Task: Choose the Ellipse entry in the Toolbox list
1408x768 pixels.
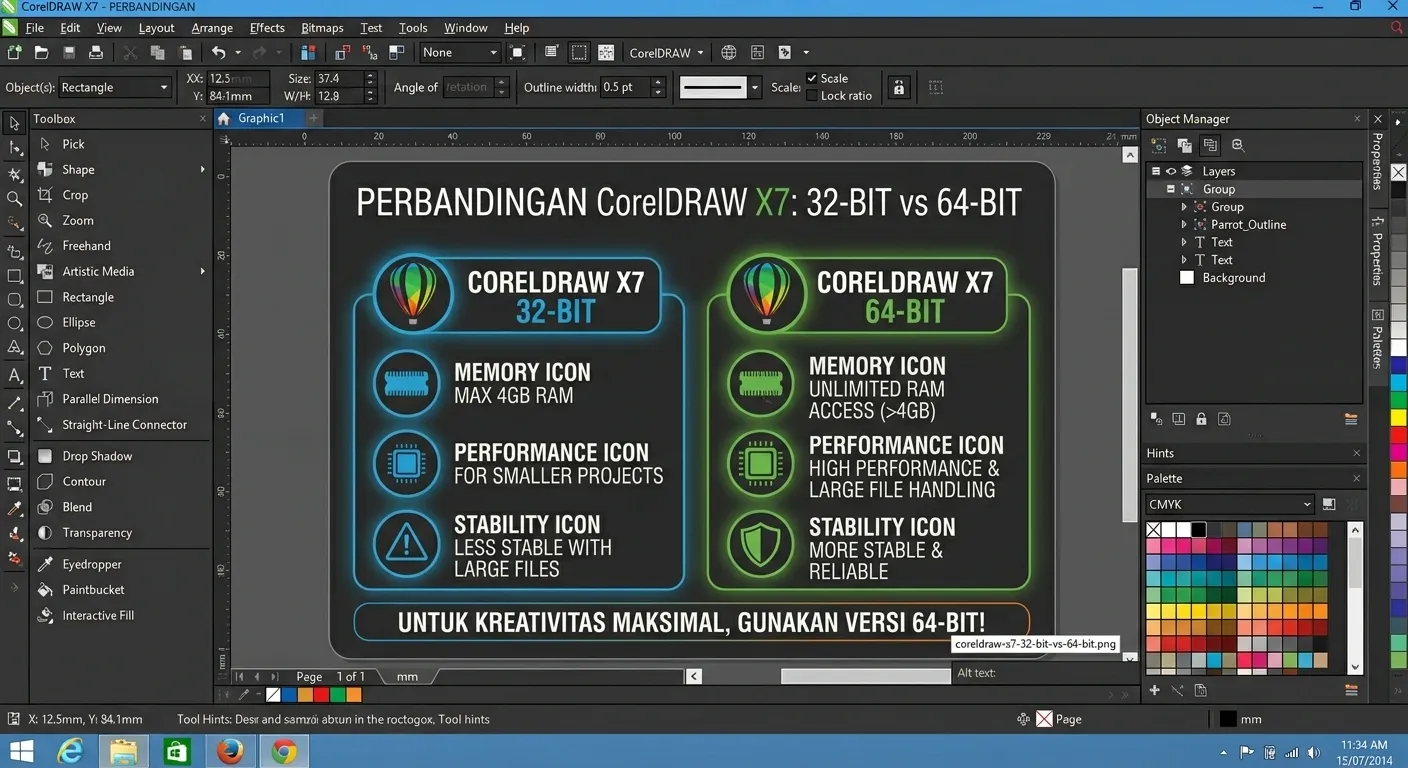Action: pyautogui.click(x=120, y=322)
